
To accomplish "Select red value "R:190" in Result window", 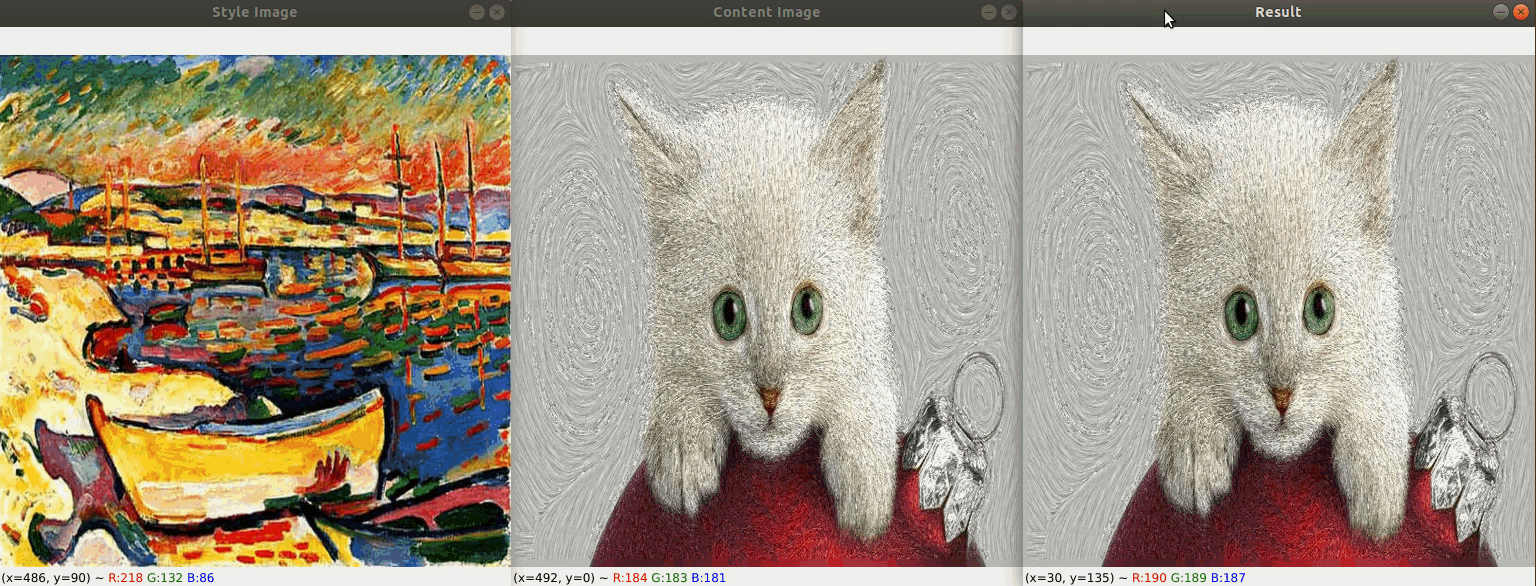I will pyautogui.click(x=1150, y=578).
